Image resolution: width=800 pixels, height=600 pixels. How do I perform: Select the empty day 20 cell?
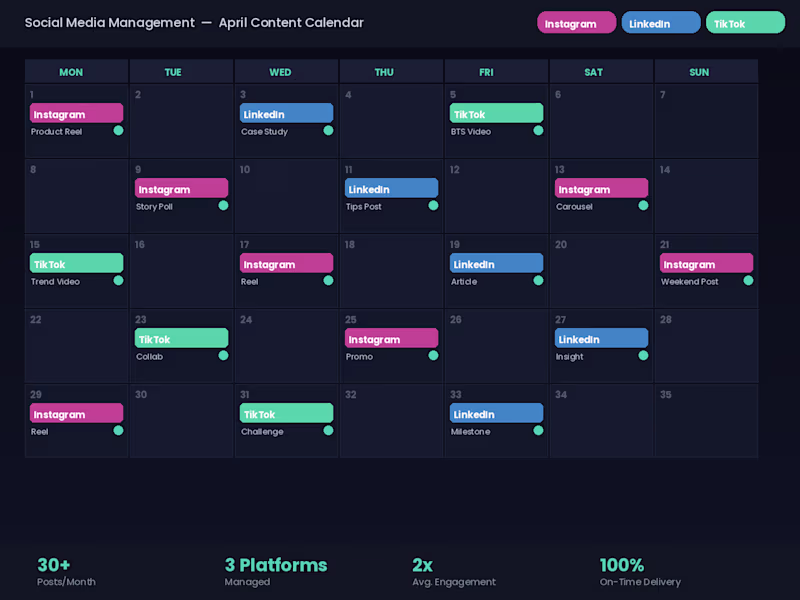click(x=602, y=271)
